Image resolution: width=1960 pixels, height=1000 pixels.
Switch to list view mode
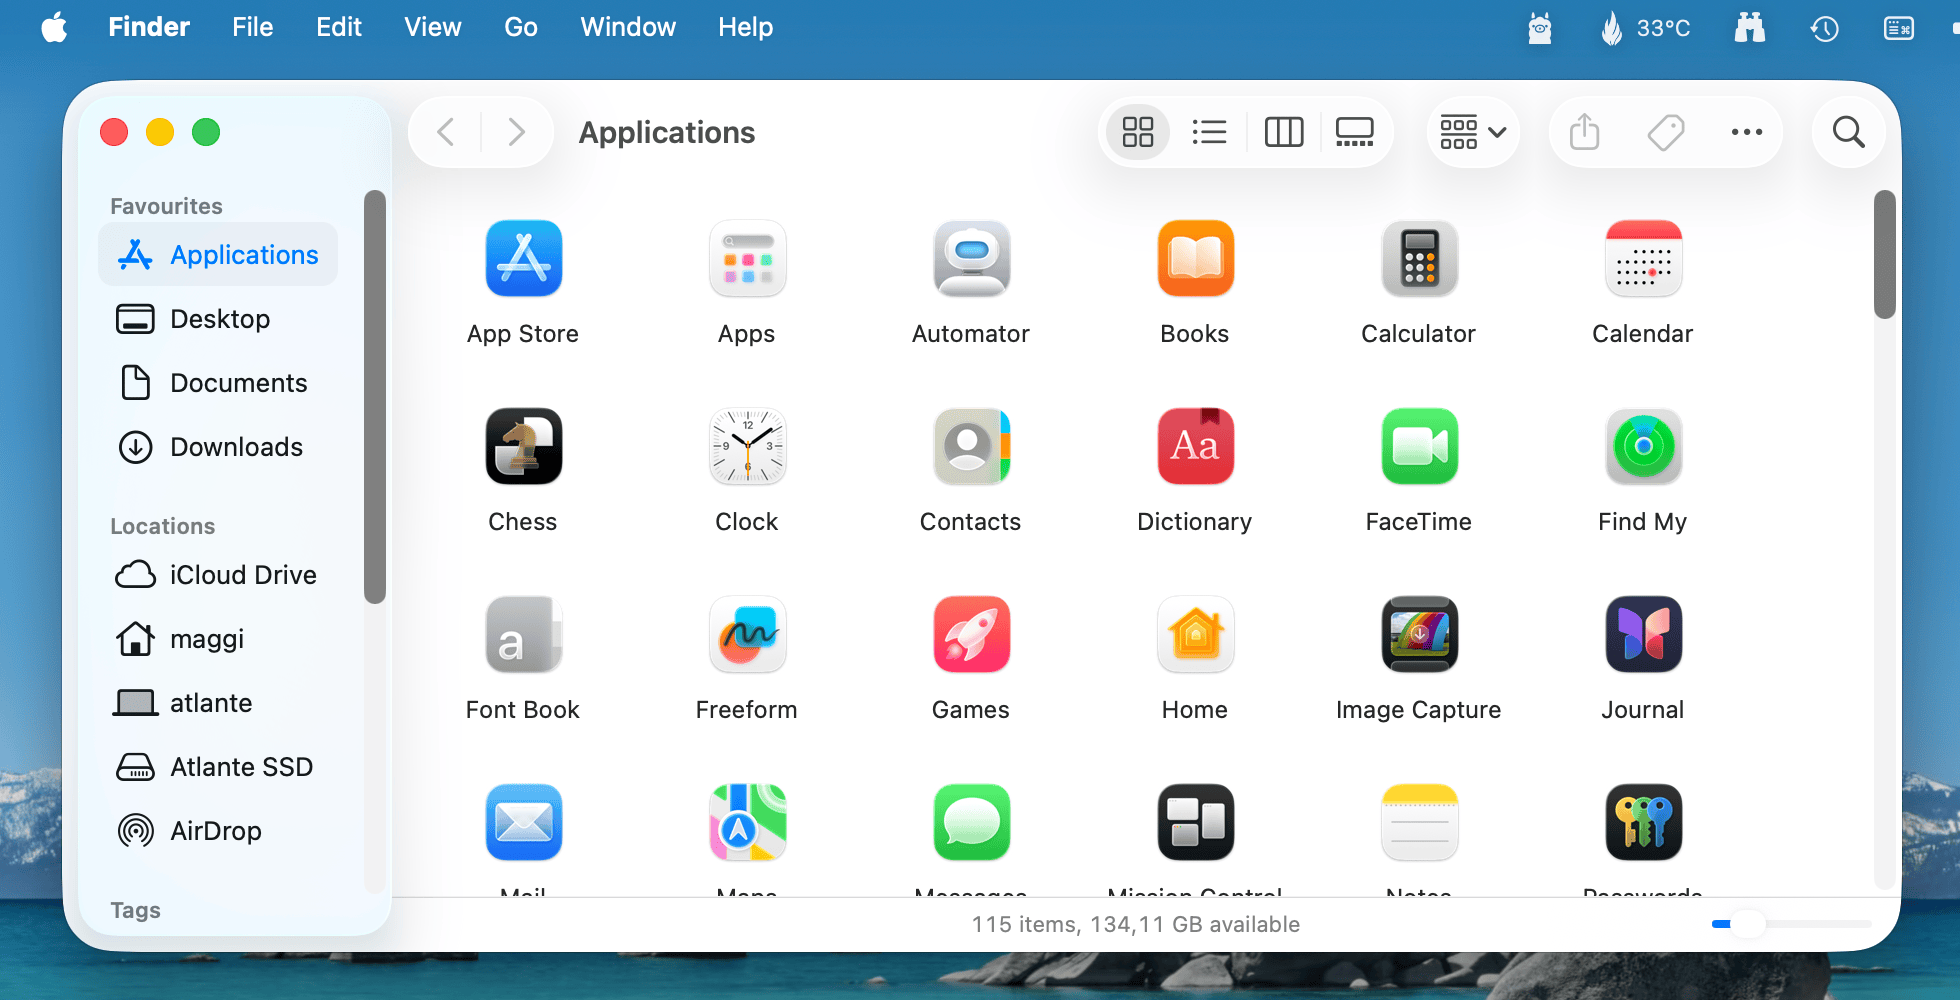coord(1209,132)
